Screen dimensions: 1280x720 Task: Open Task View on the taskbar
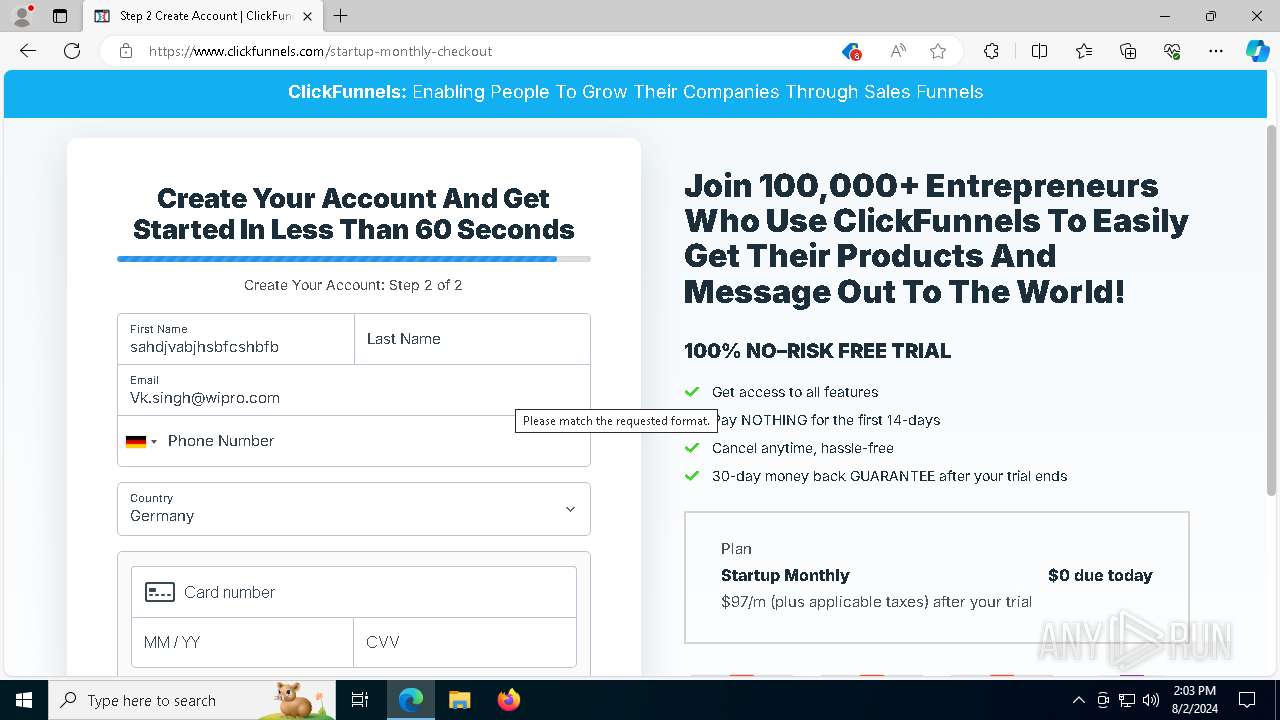click(360, 700)
